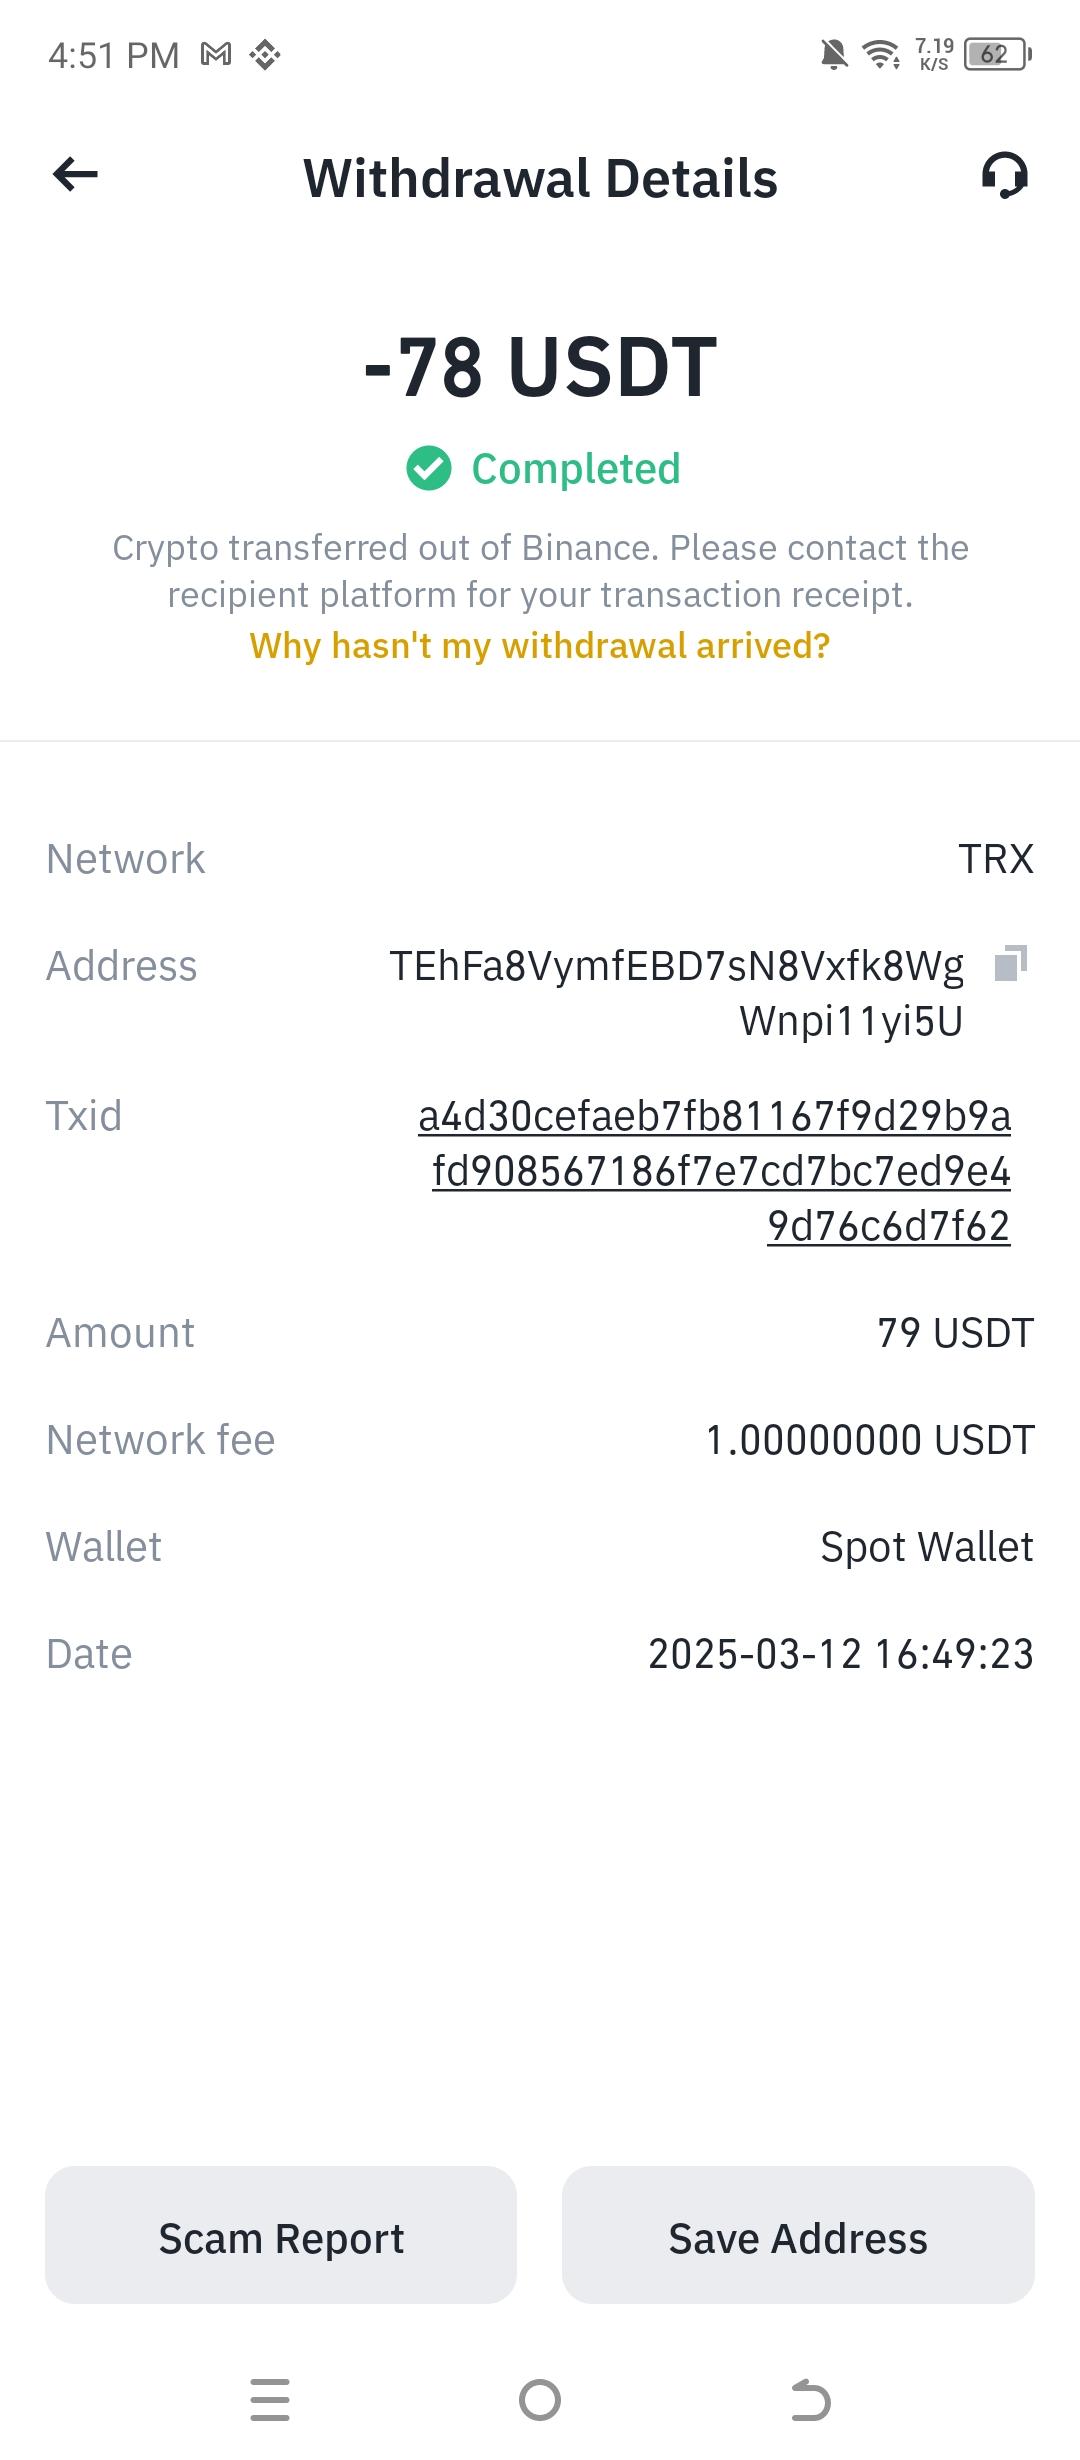Tap the Wi-Fi status icon
The image size is (1080, 2460).
(881, 54)
